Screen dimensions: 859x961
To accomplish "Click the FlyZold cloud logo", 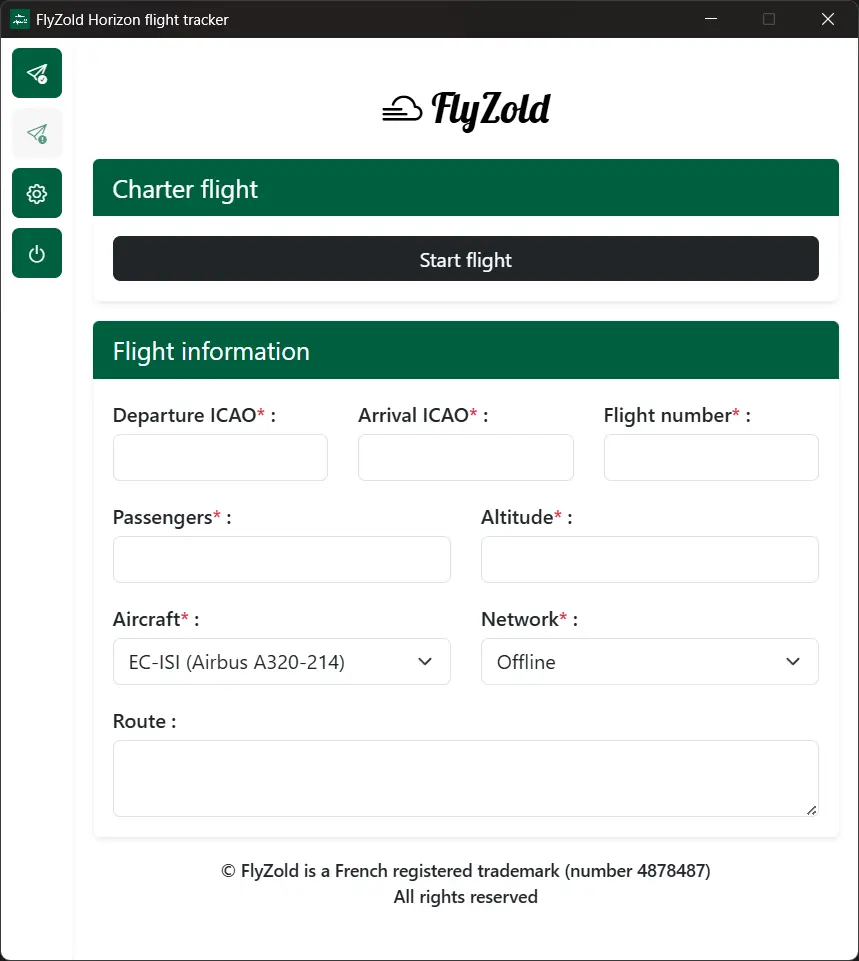I will coord(466,109).
